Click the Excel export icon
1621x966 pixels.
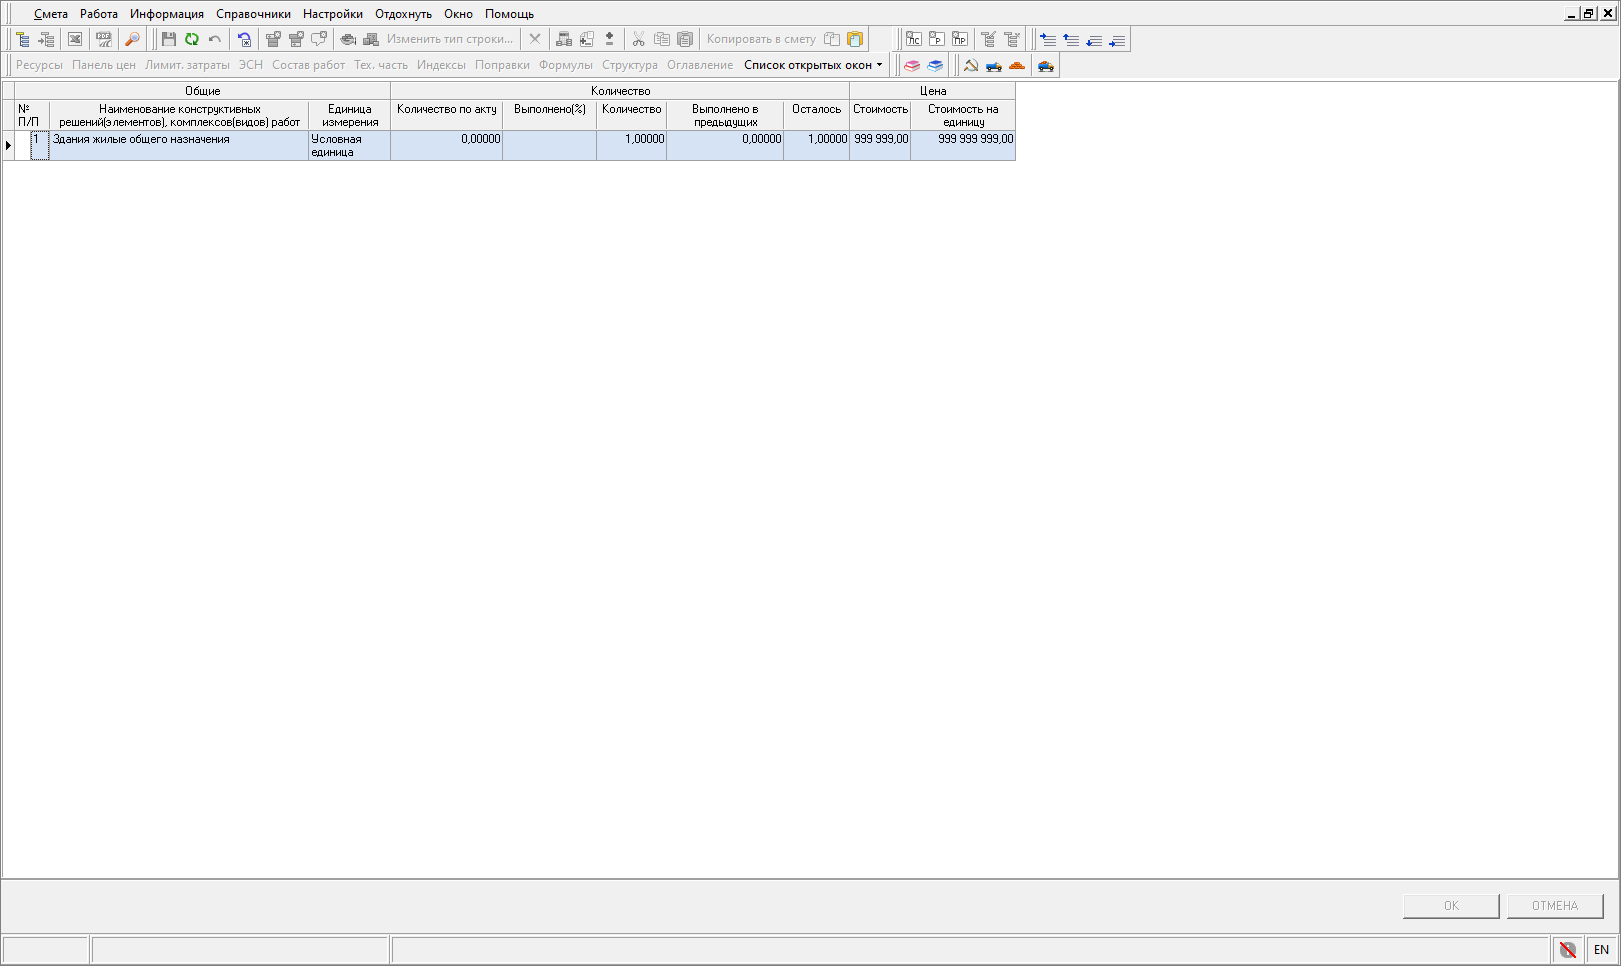click(75, 39)
